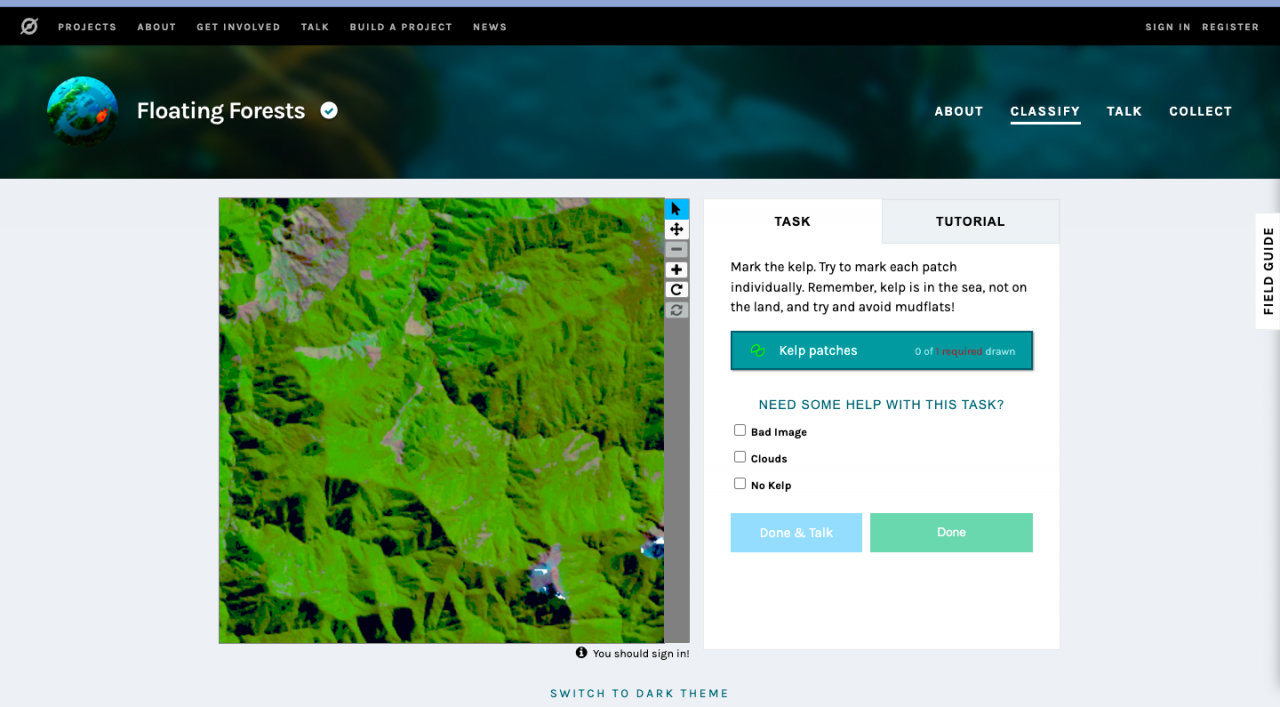
Task: Click the Floating Forests project avatar
Action: pos(82,111)
